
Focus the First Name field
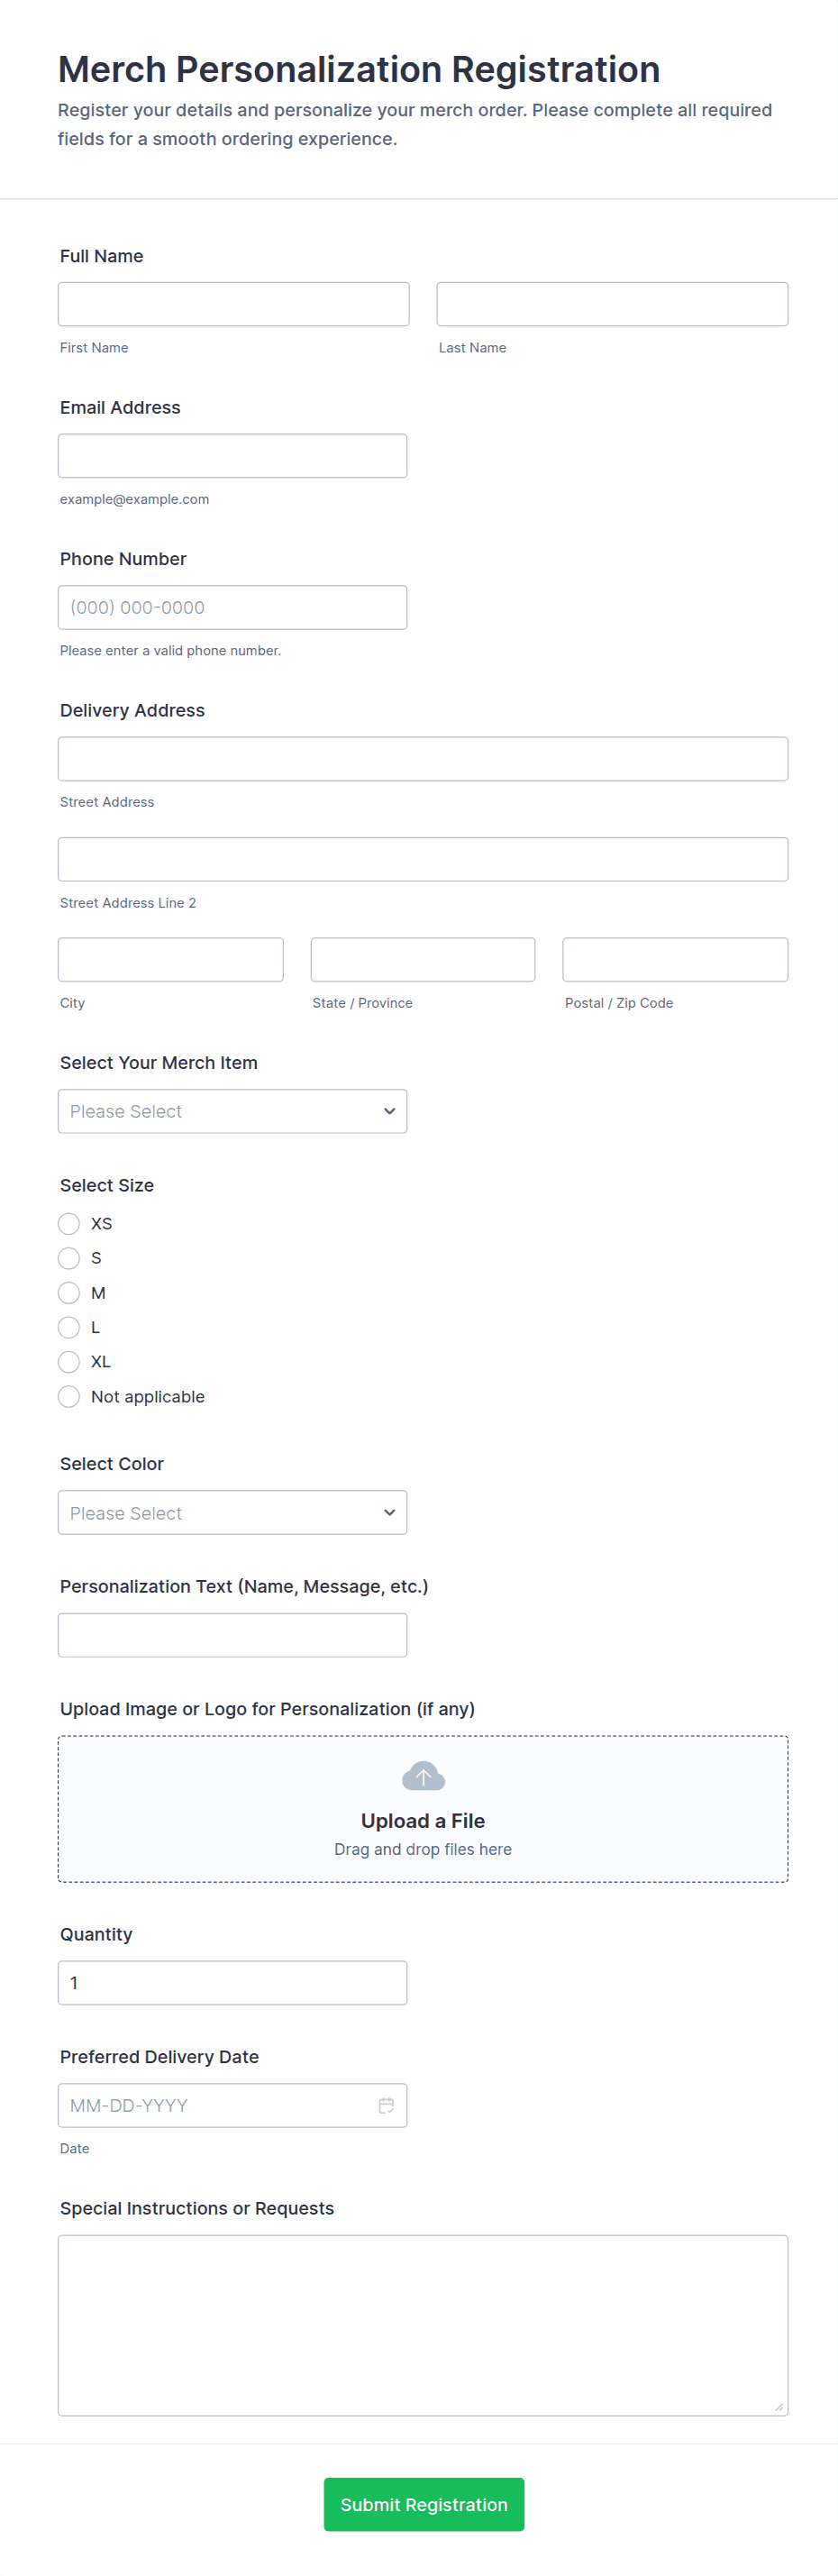click(x=233, y=304)
